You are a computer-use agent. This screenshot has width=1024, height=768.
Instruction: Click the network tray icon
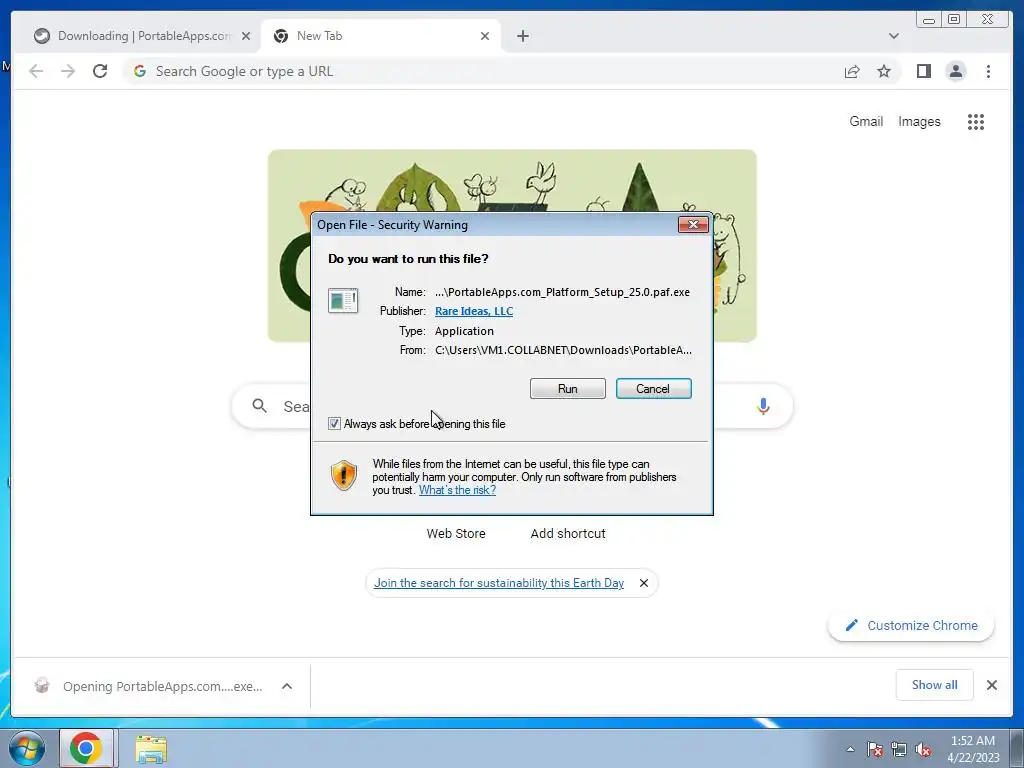[x=899, y=749]
